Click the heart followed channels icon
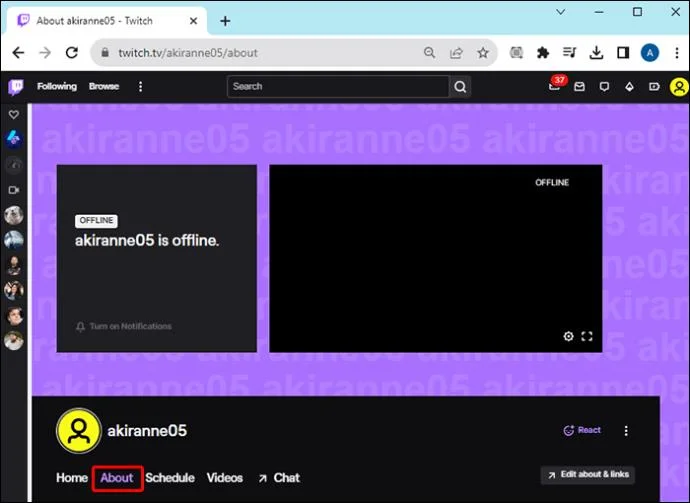 (x=14, y=114)
